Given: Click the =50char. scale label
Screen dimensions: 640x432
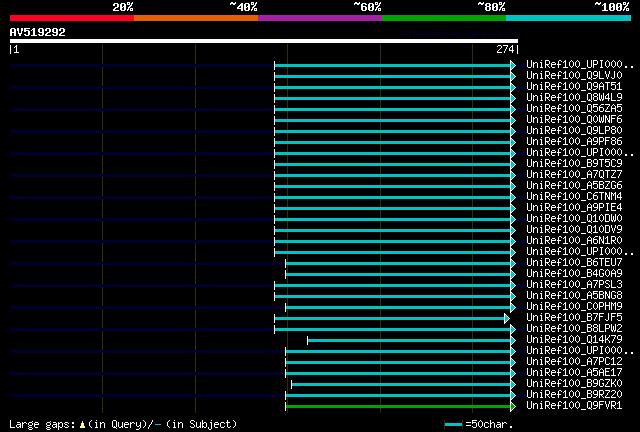Looking at the screenshot, I should (x=489, y=424).
